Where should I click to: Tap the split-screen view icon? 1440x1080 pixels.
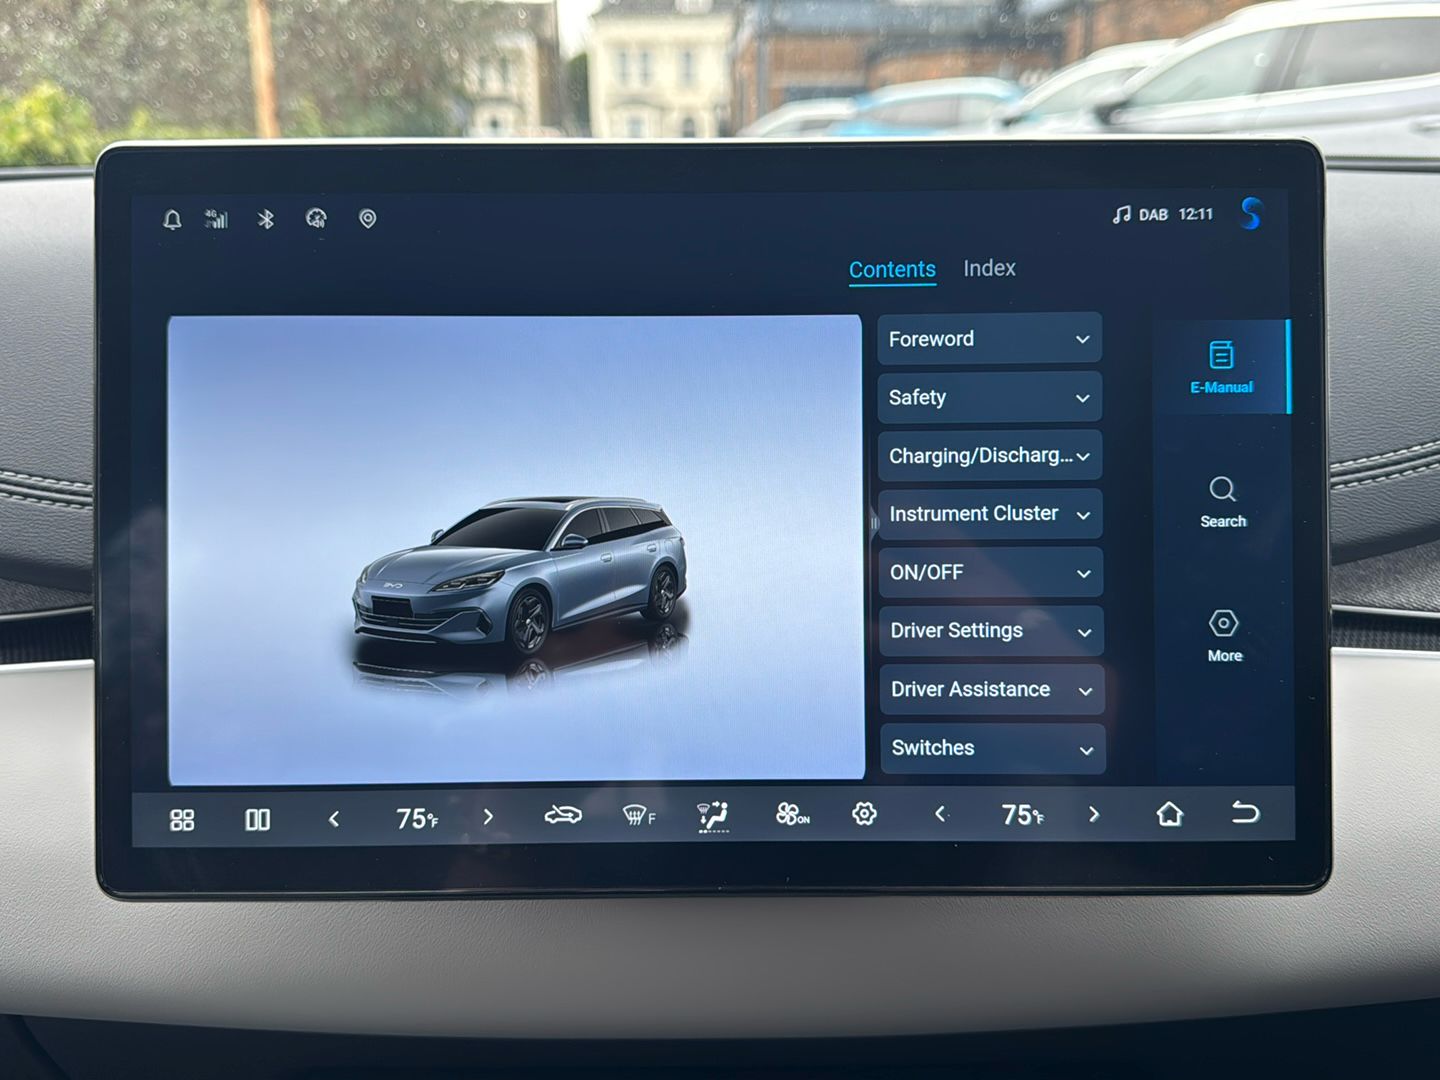[x=257, y=820]
